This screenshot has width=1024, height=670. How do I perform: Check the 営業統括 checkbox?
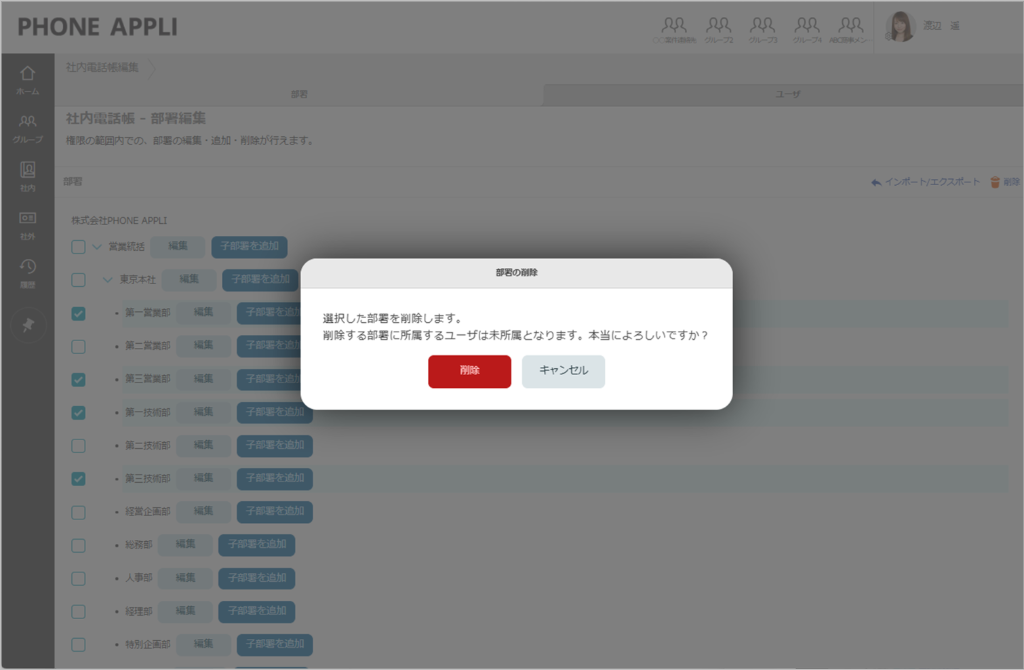[78, 247]
